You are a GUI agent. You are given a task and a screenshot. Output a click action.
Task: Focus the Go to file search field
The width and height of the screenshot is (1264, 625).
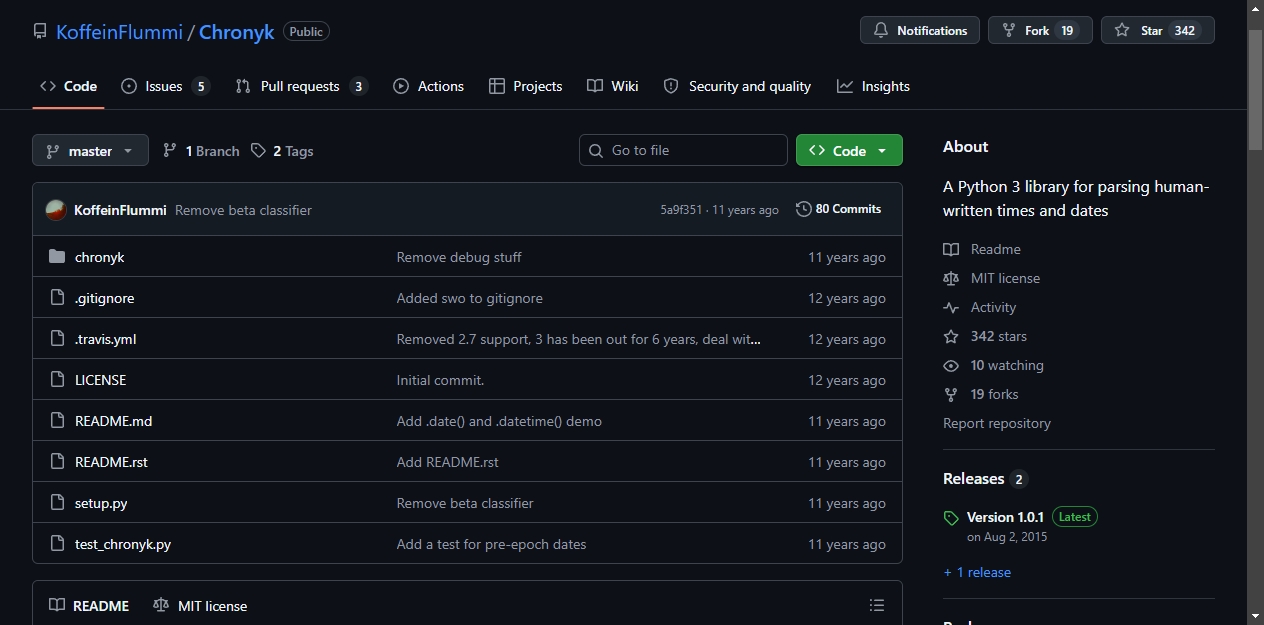click(x=683, y=150)
